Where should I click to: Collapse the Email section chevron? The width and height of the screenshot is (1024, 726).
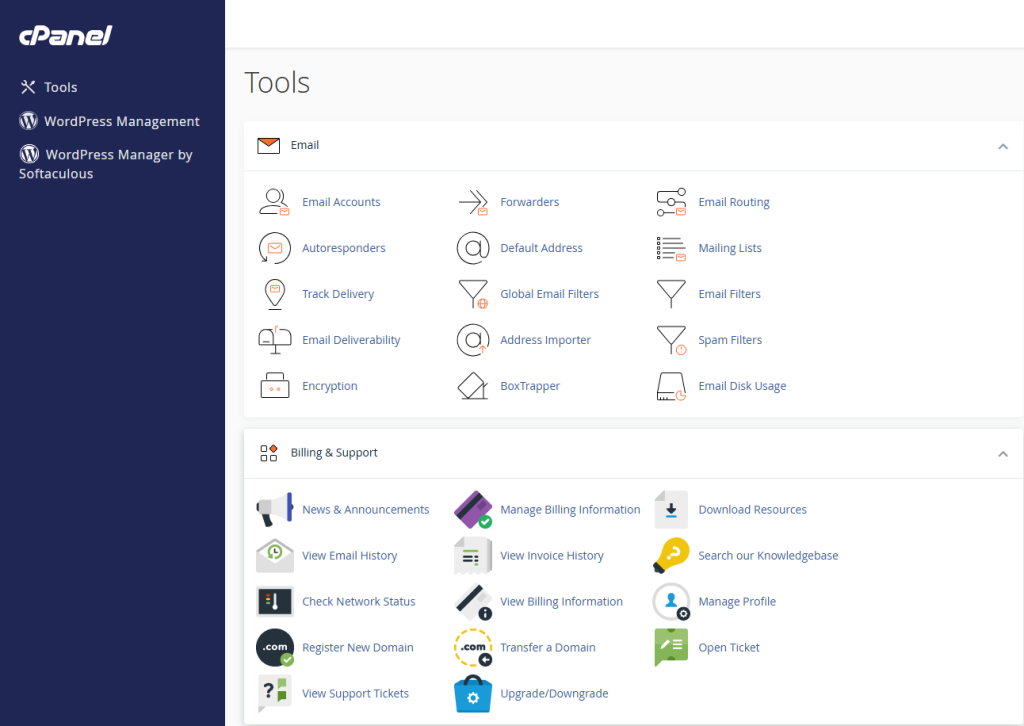pos(1002,146)
